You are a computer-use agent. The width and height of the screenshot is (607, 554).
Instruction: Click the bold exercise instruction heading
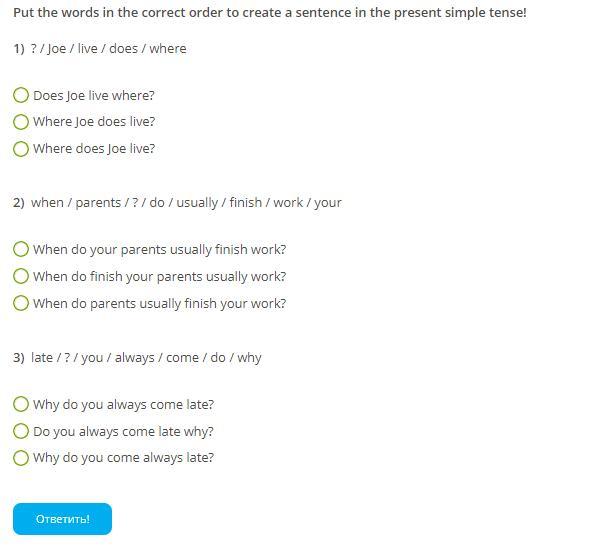point(269,13)
